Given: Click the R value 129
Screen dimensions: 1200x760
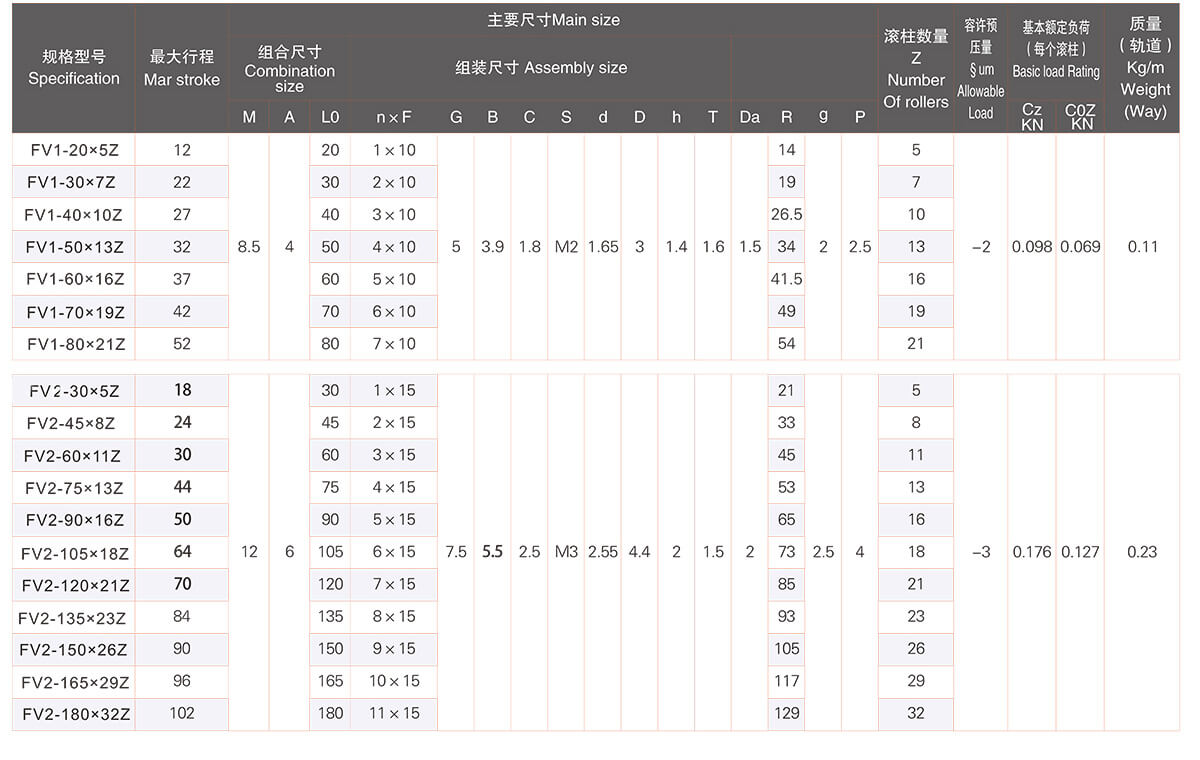Looking at the screenshot, I should [x=786, y=714].
